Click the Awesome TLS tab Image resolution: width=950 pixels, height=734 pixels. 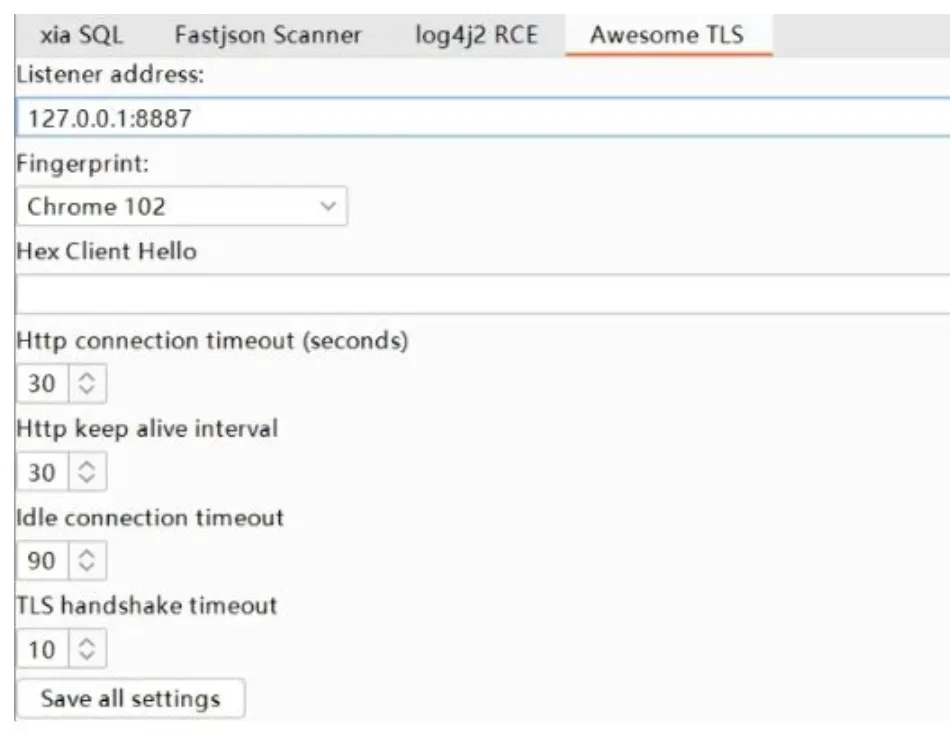(x=666, y=35)
